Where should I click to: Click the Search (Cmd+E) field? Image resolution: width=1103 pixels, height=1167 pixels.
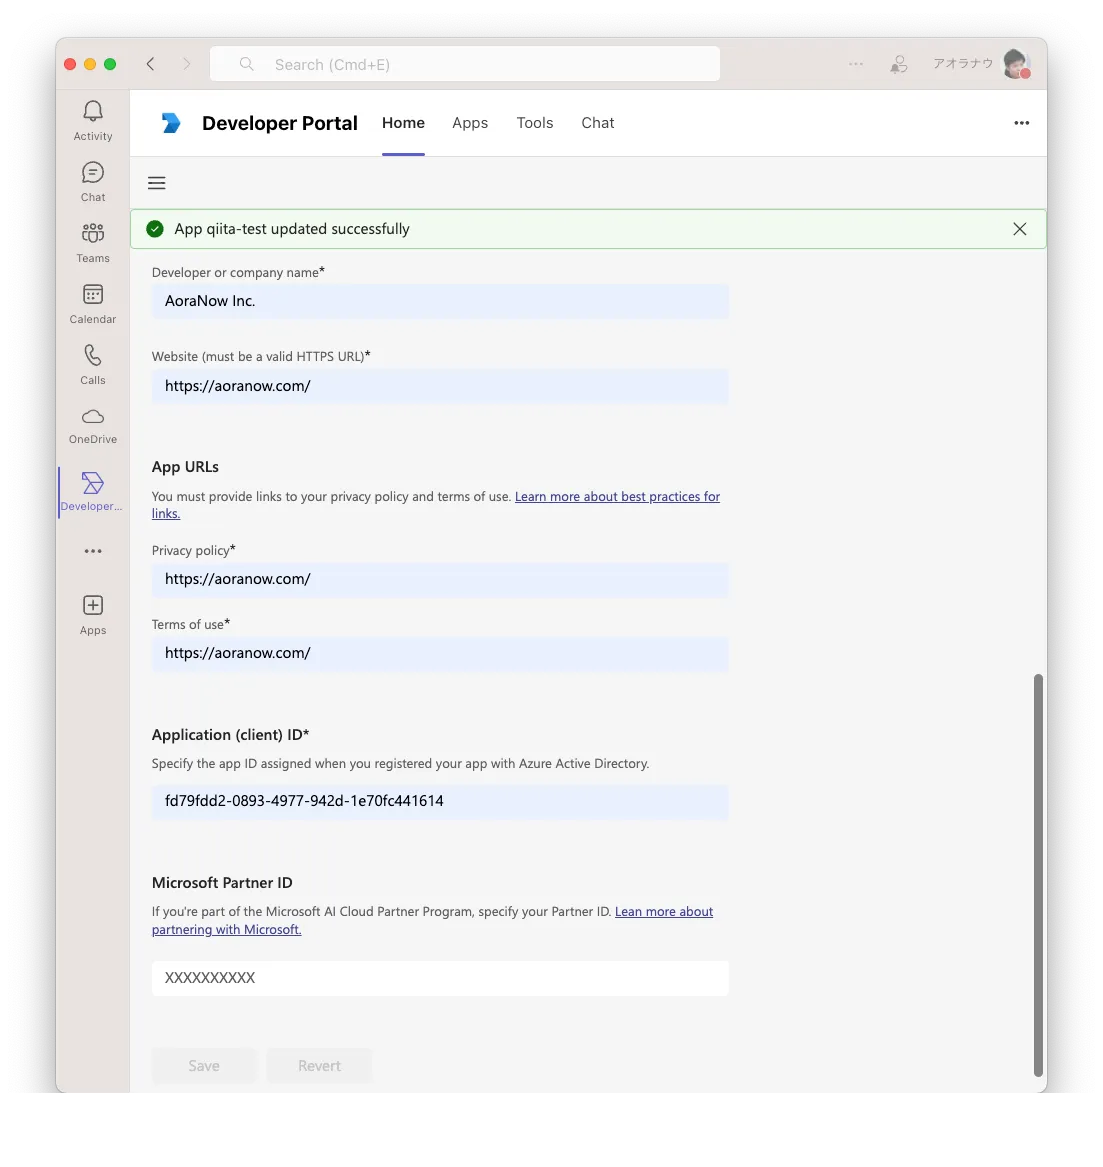(x=465, y=64)
